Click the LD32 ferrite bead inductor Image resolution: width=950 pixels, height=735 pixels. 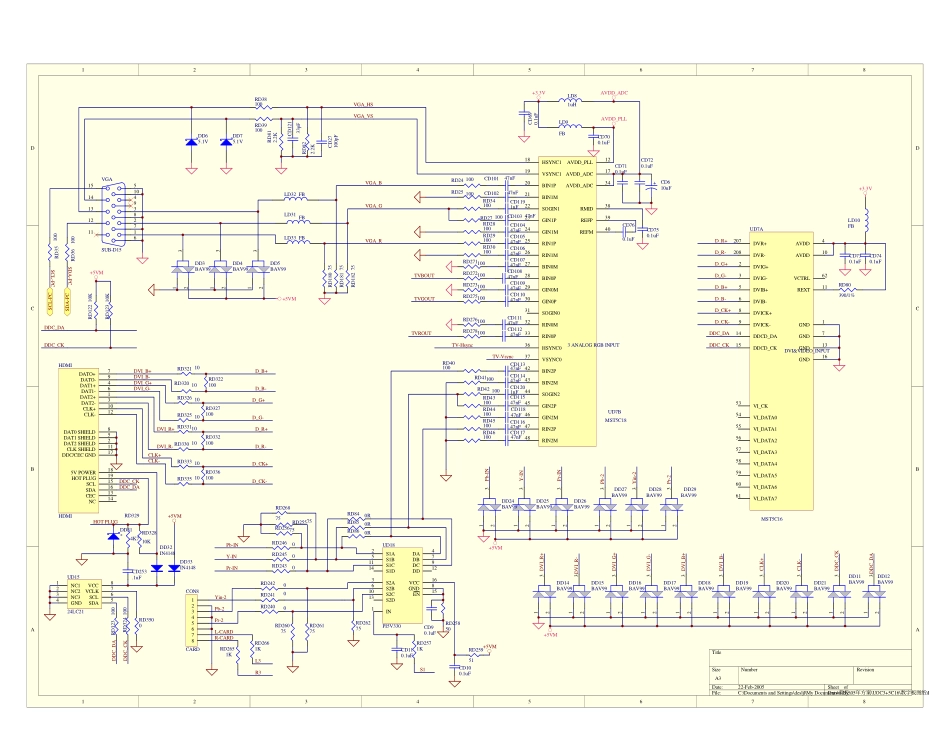(296, 200)
